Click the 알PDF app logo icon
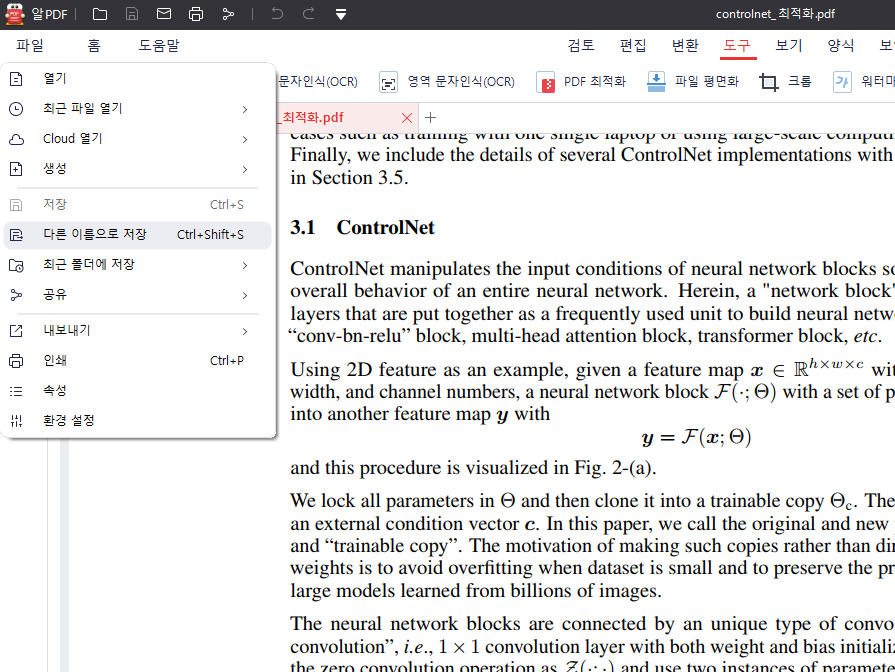Image resolution: width=895 pixels, height=672 pixels. (x=14, y=14)
